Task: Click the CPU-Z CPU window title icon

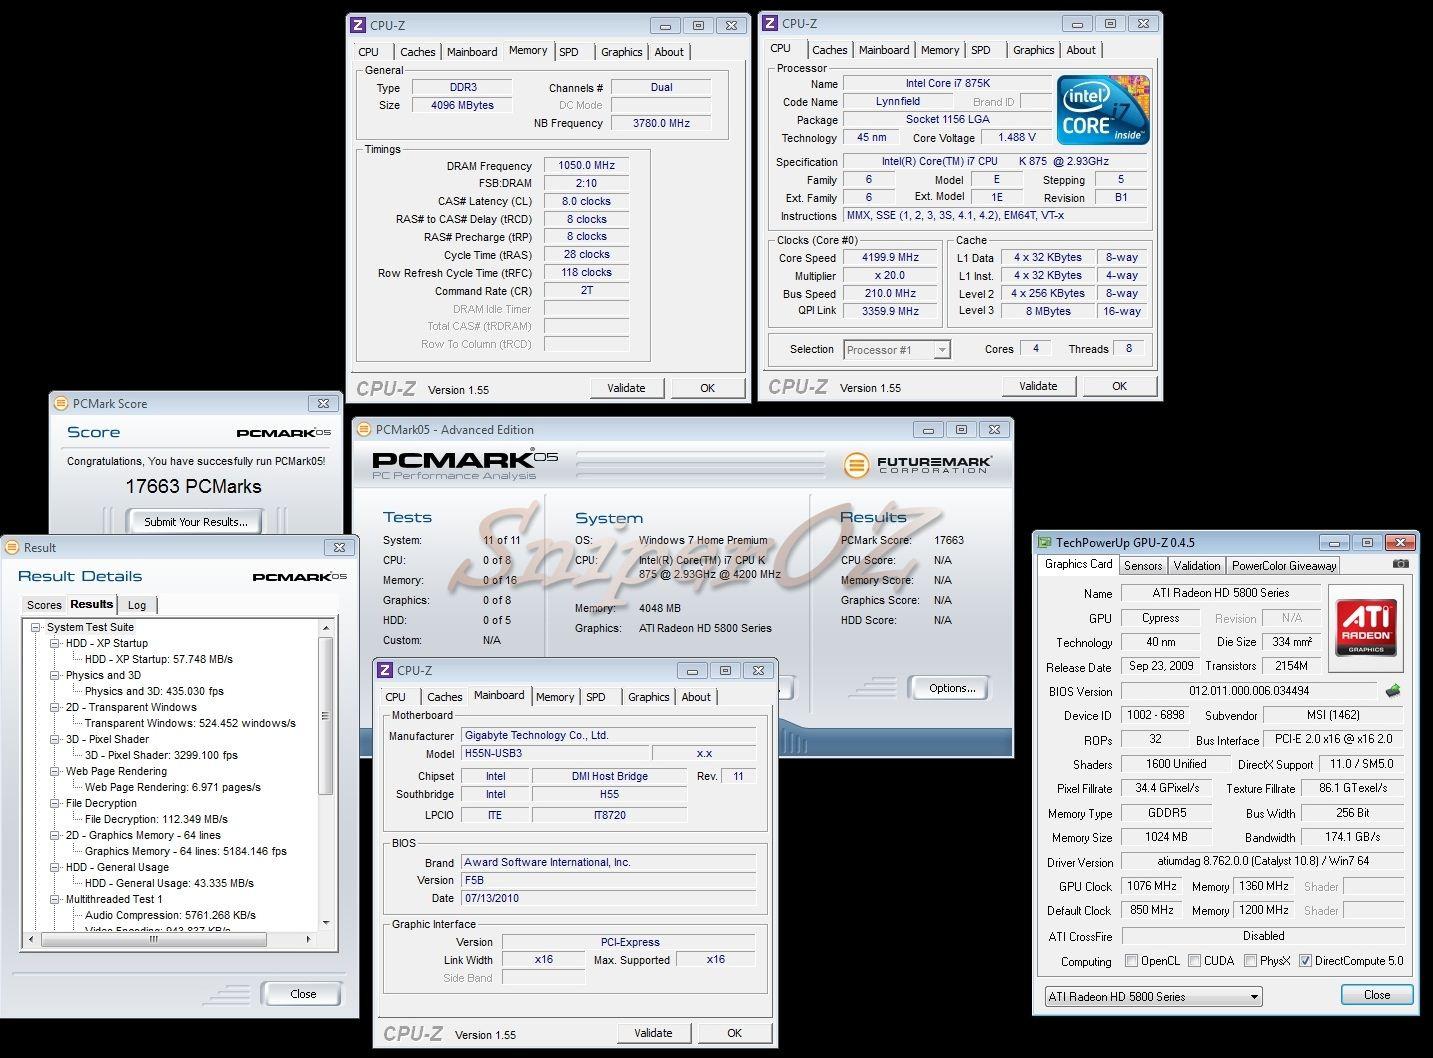Action: click(771, 23)
